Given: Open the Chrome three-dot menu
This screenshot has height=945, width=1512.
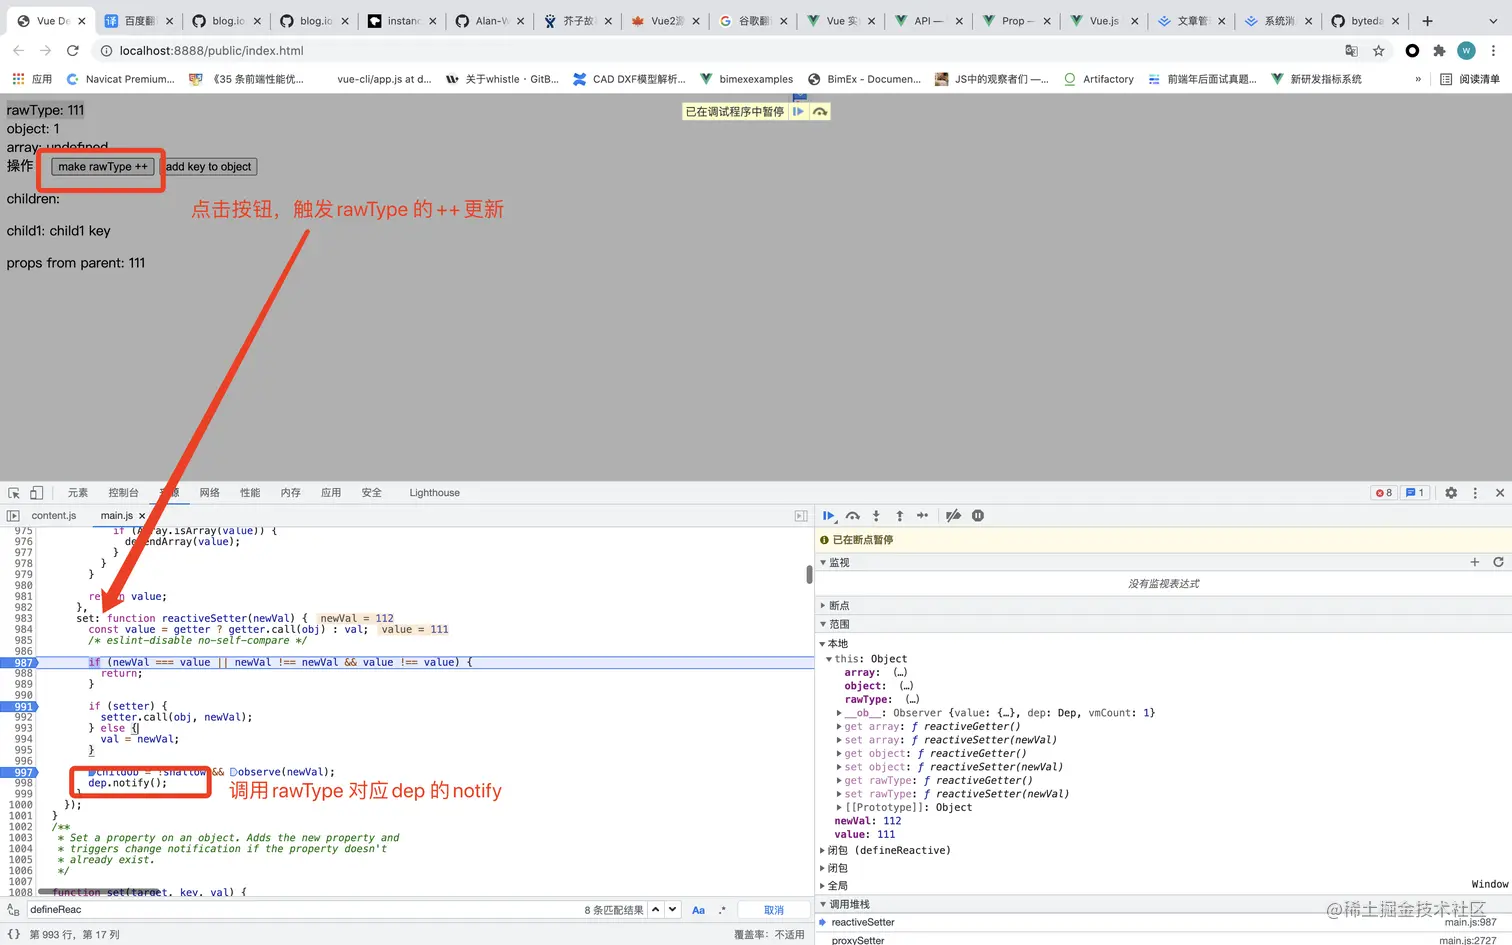Looking at the screenshot, I should tap(1494, 50).
